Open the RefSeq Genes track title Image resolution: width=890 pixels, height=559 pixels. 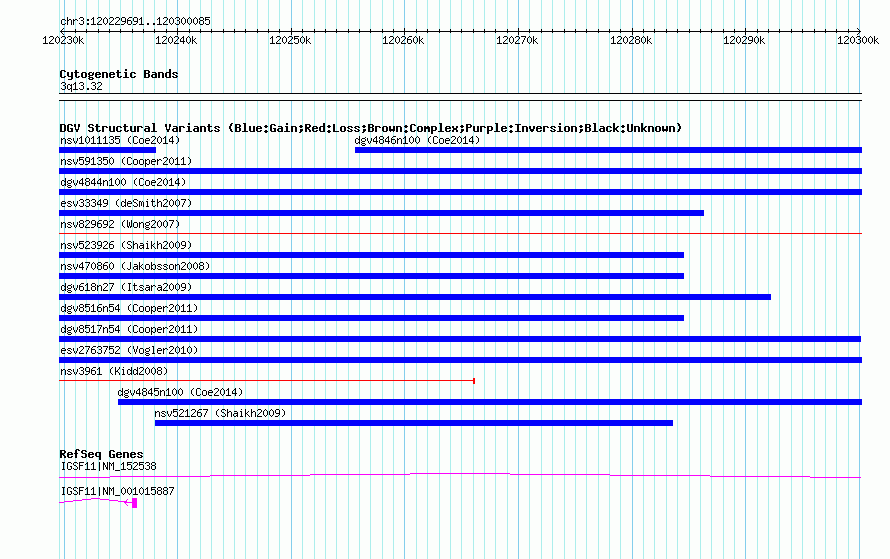101,454
